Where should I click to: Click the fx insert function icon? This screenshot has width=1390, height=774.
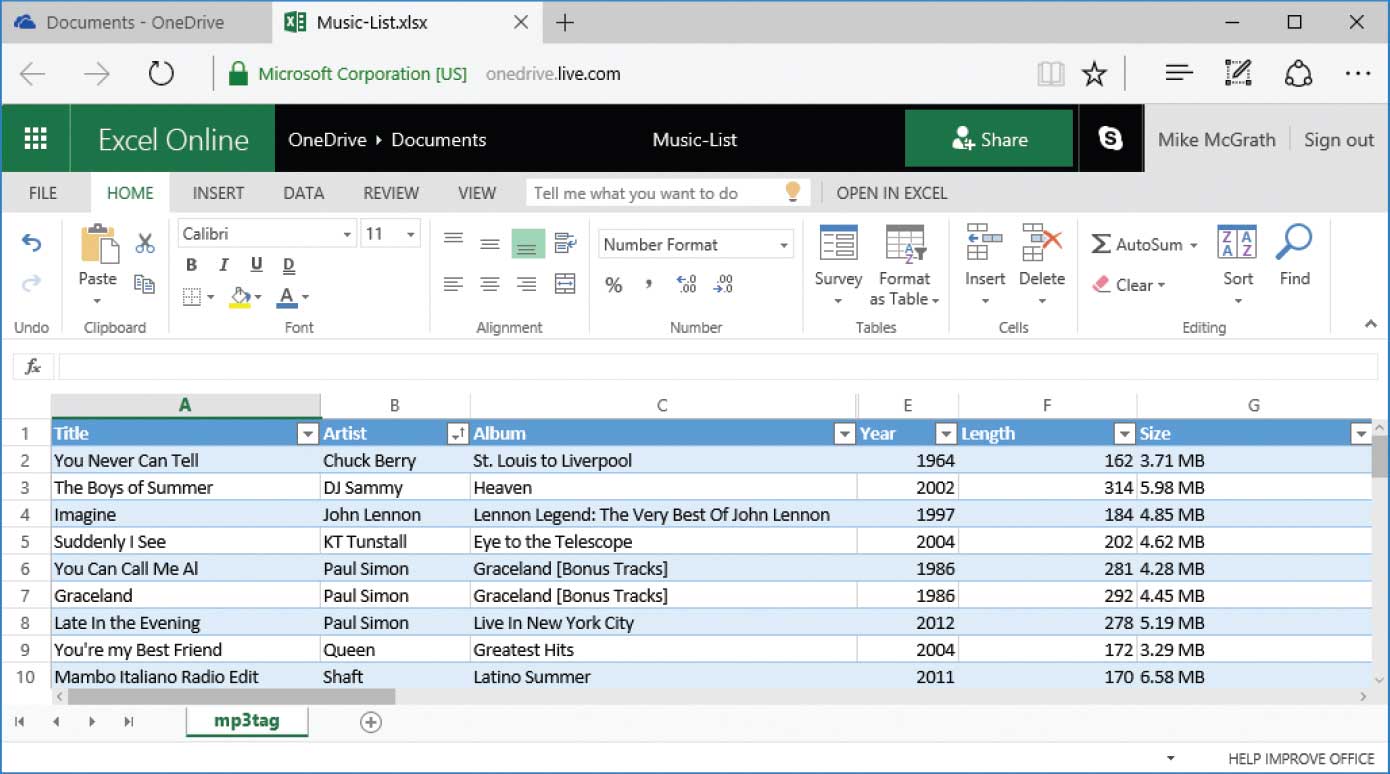pos(33,367)
